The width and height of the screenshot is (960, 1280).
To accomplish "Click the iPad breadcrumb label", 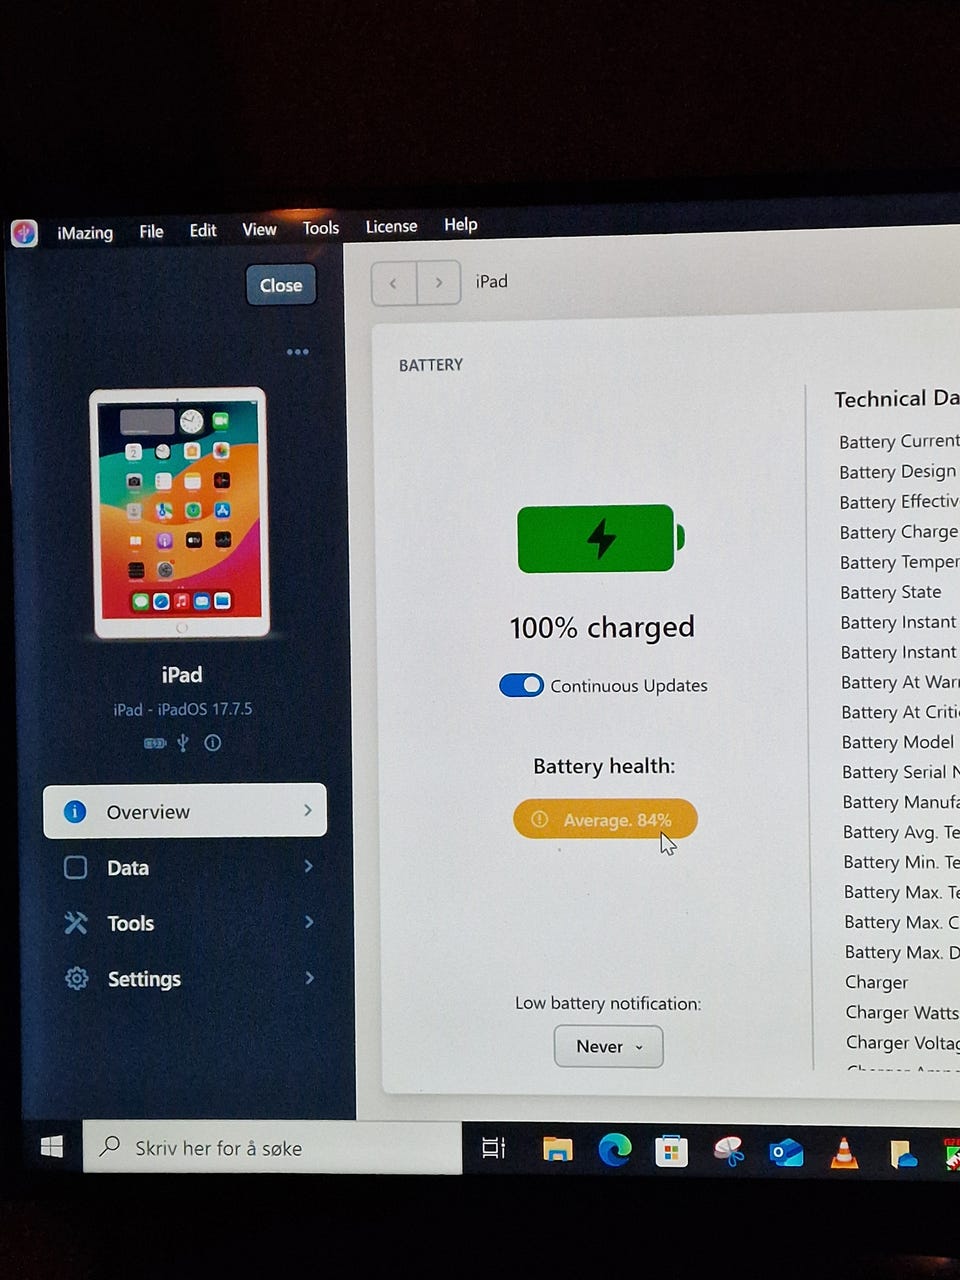I will (491, 281).
